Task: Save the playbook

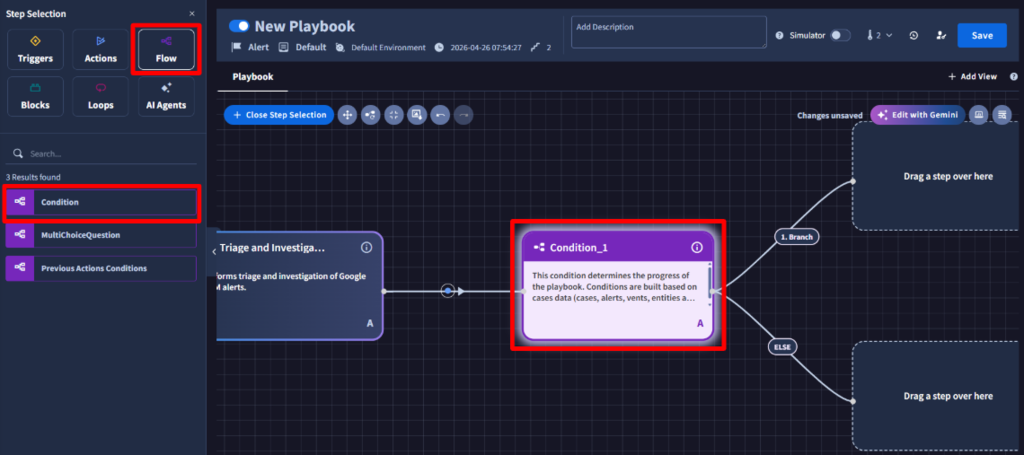Action: pyautogui.click(x=982, y=35)
